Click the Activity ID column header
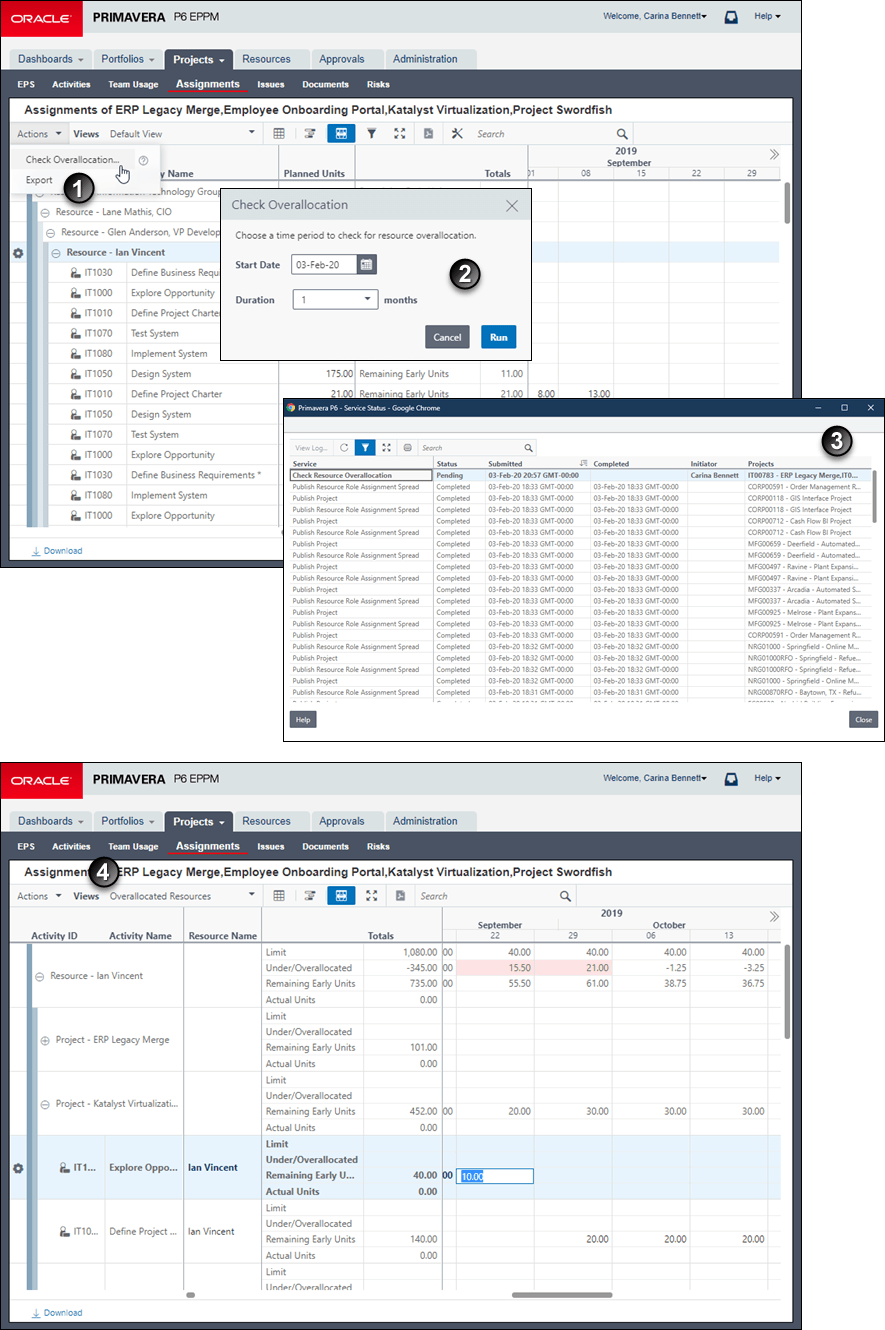This screenshot has height=1330, width=885. click(54, 936)
